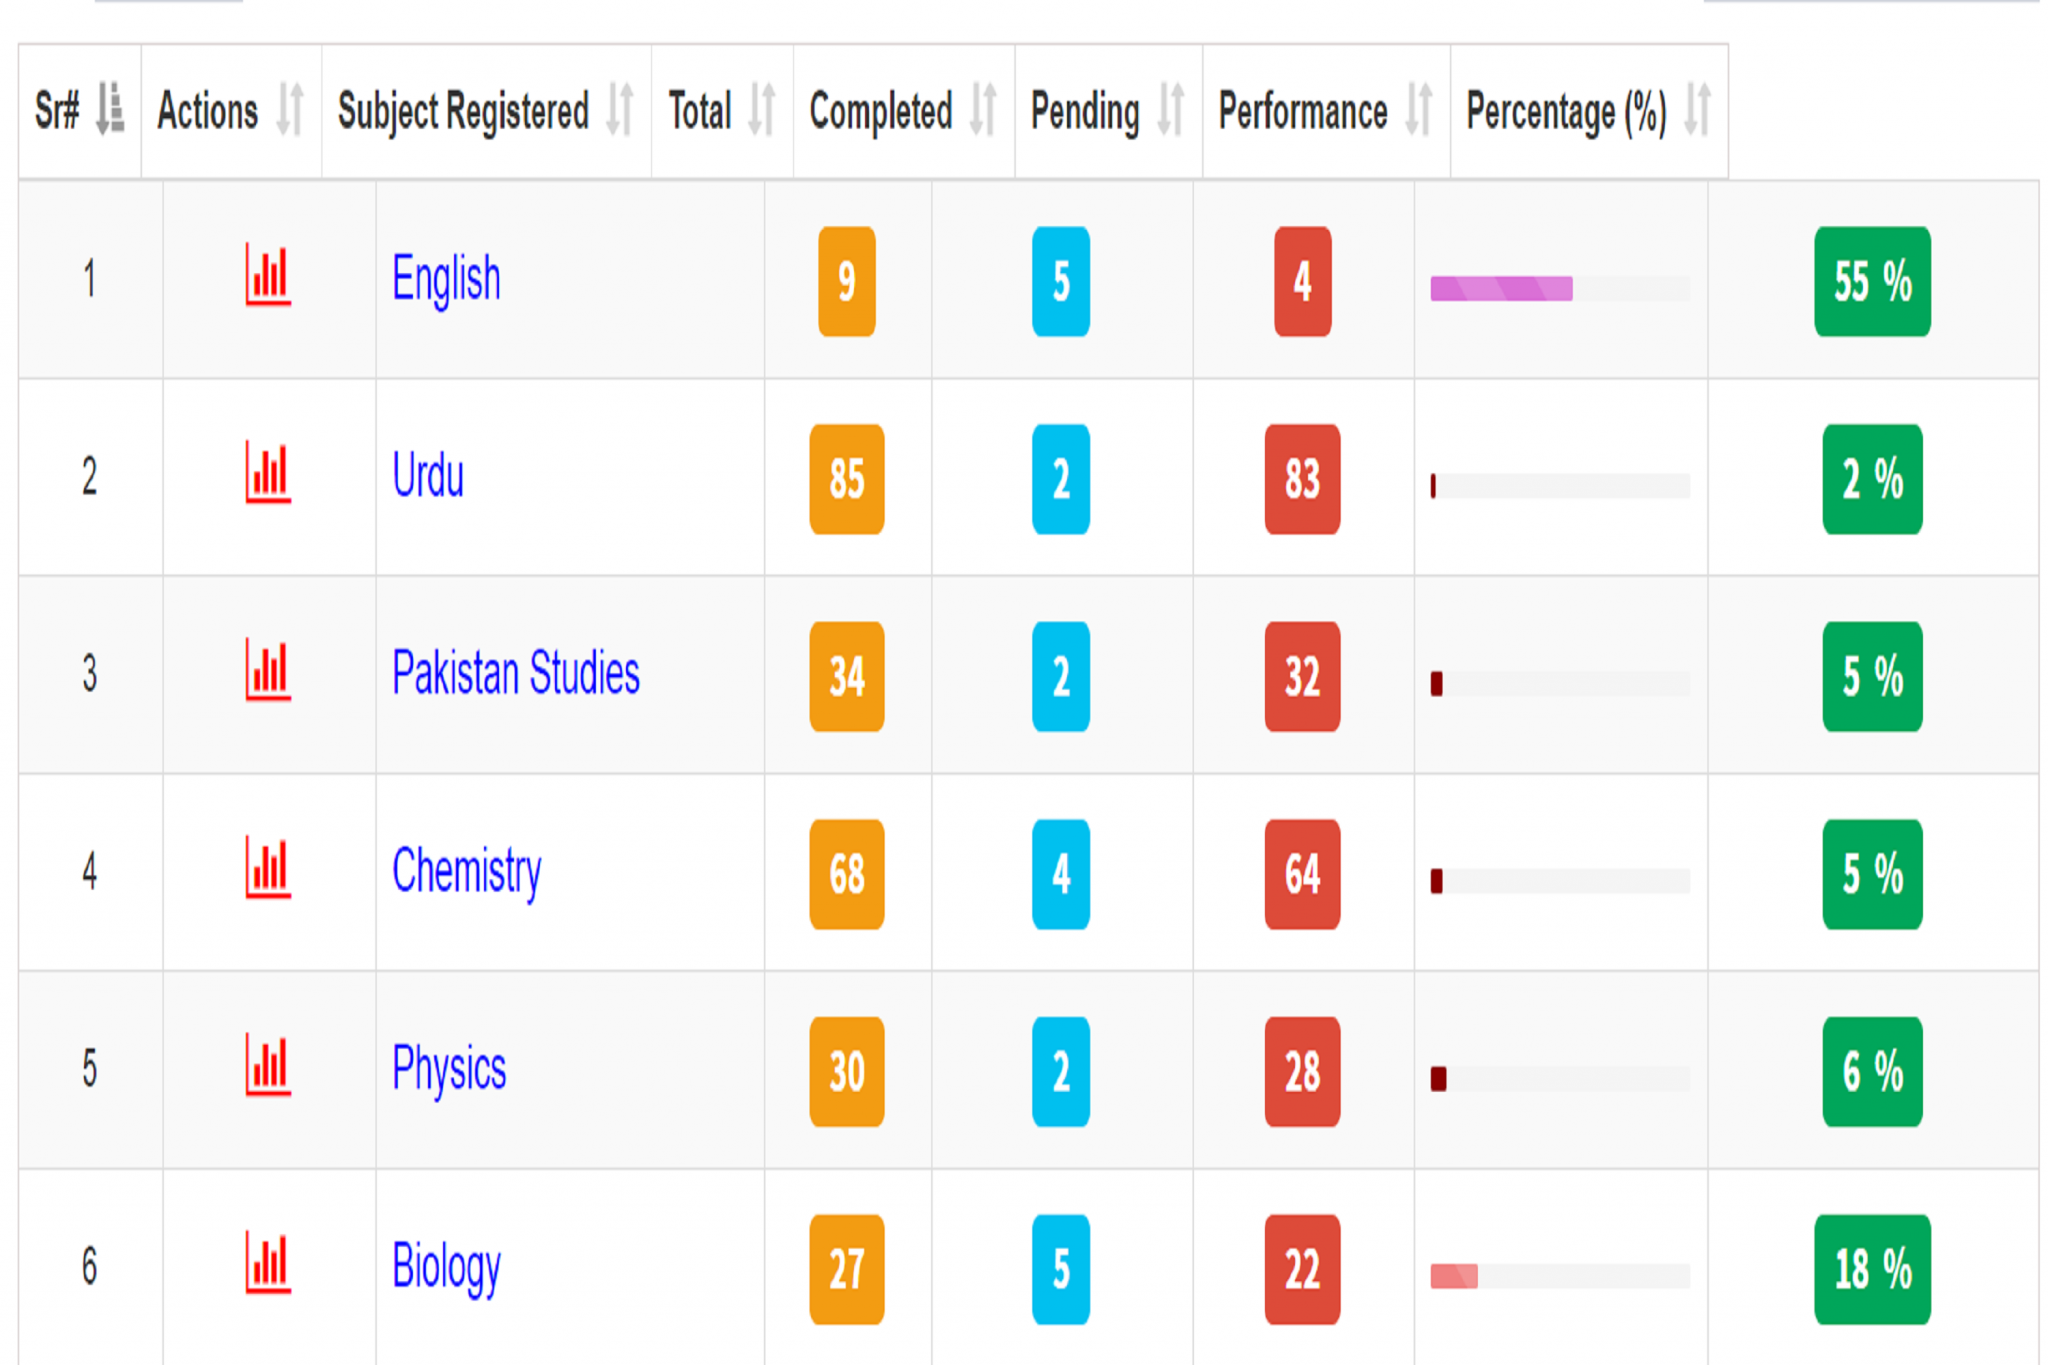Sort table by Actions column arrow
The image size is (2048, 1365).
click(290, 109)
